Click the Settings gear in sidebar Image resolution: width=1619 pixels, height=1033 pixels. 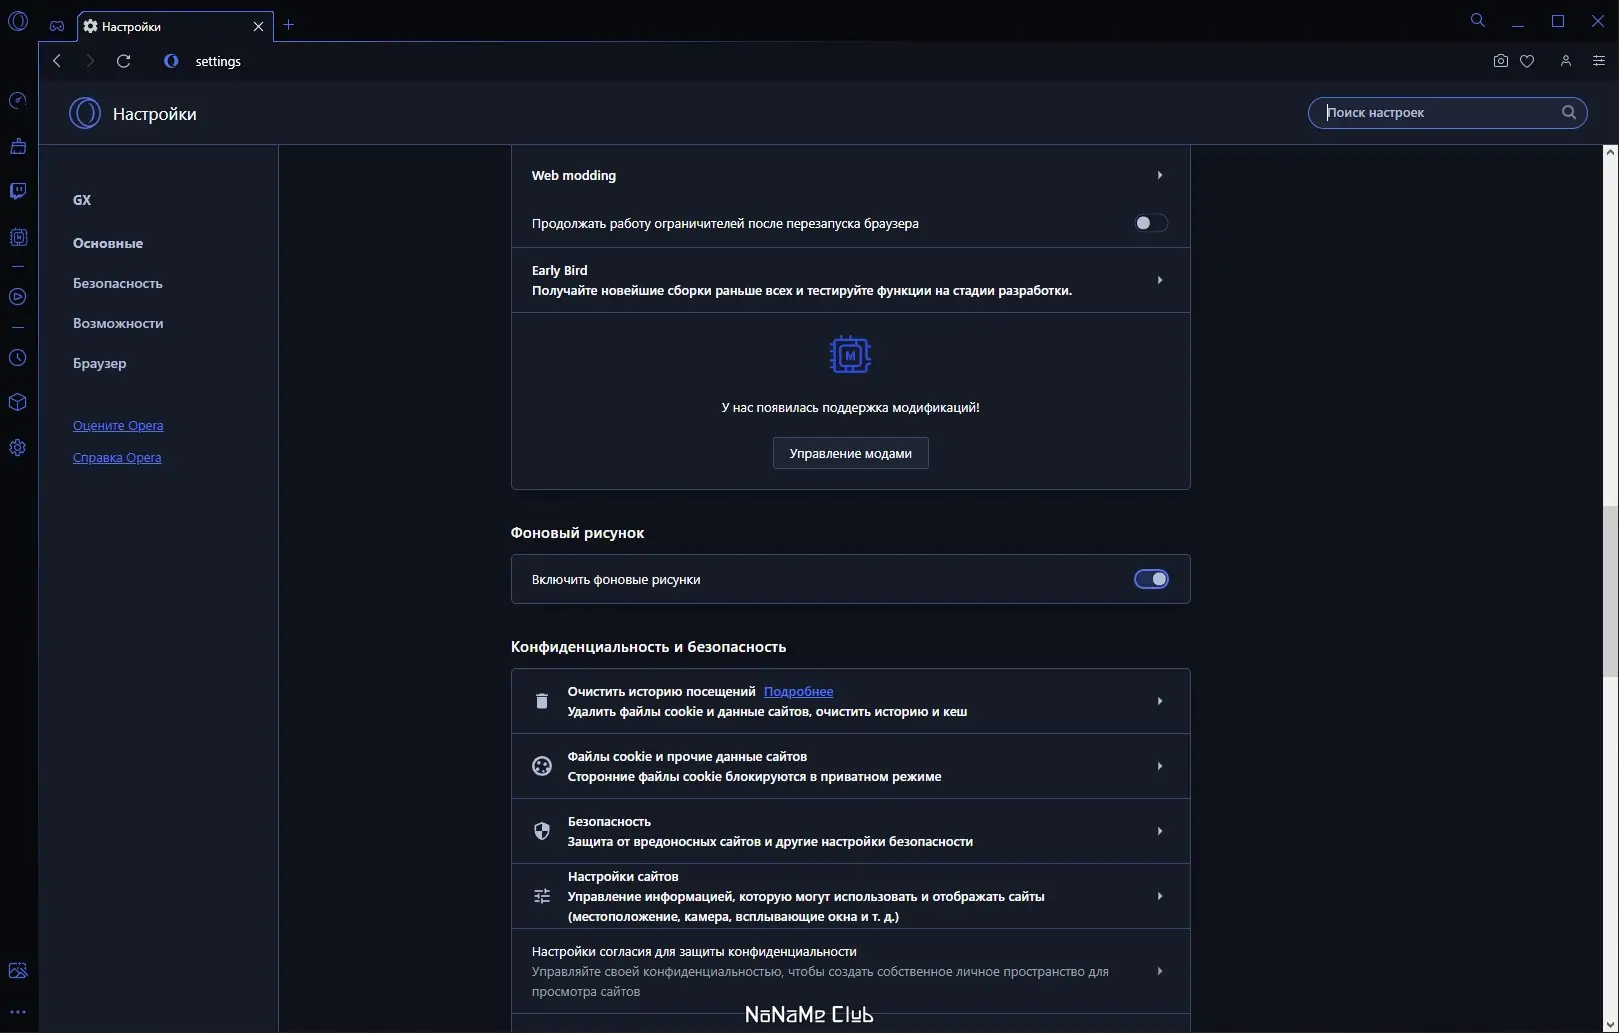click(x=18, y=448)
